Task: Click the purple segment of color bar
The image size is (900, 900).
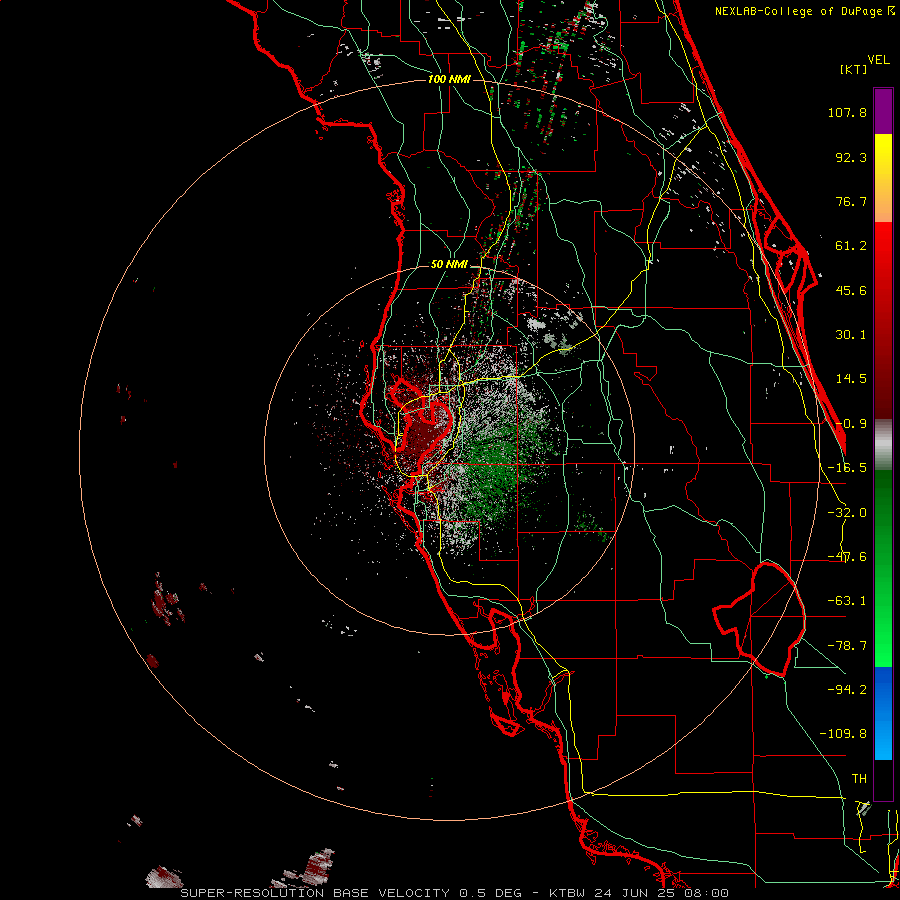Action: tap(883, 111)
